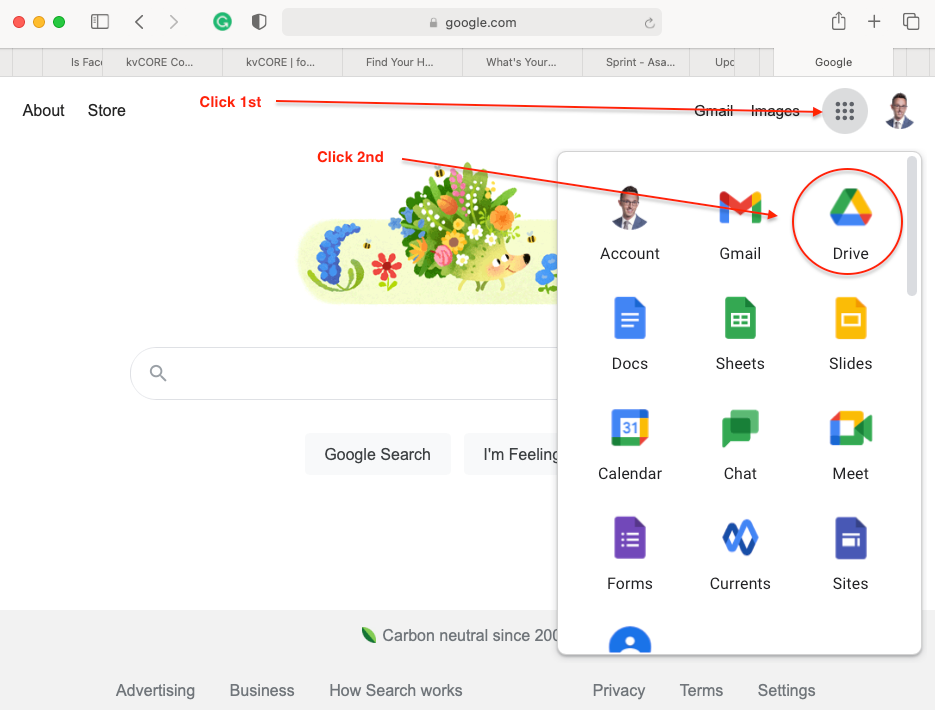
Task: Switch to the 'What's Your...' tab
Action: click(x=522, y=62)
